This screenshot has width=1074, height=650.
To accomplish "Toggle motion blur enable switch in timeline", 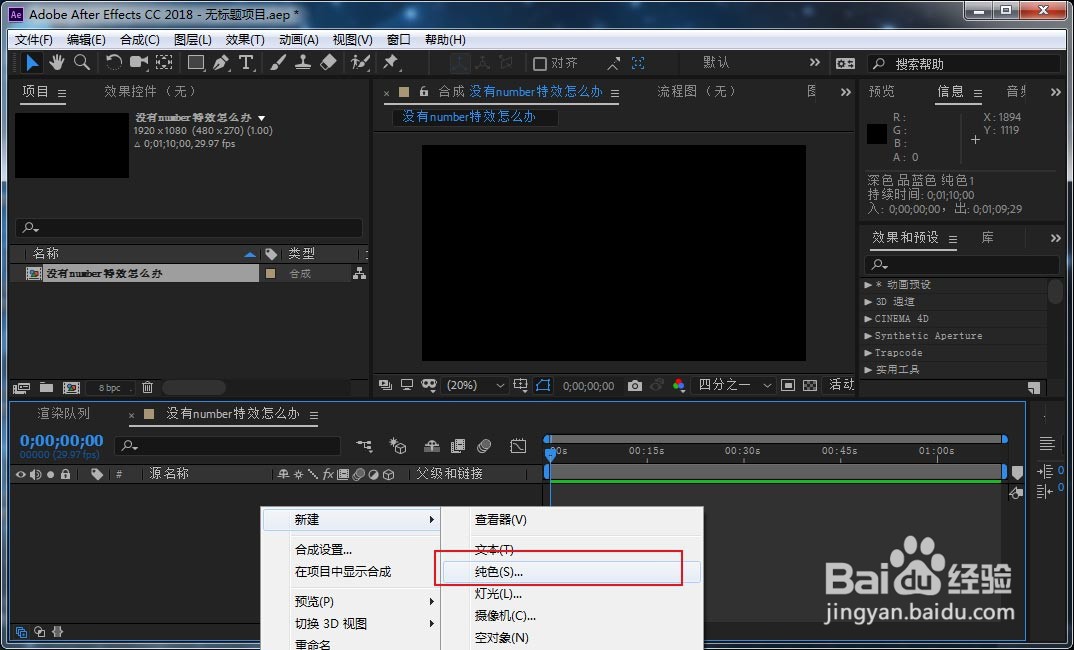I will point(484,447).
